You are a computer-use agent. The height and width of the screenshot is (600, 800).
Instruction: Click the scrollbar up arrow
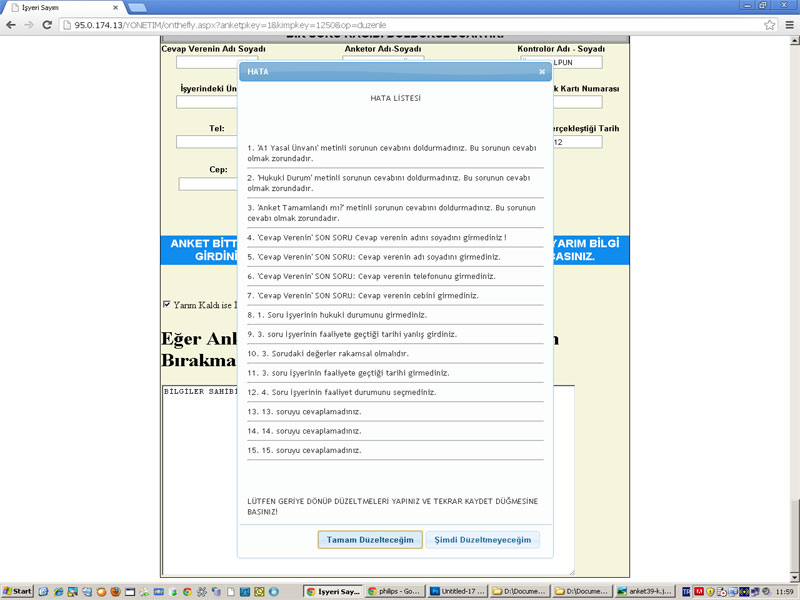[794, 41]
